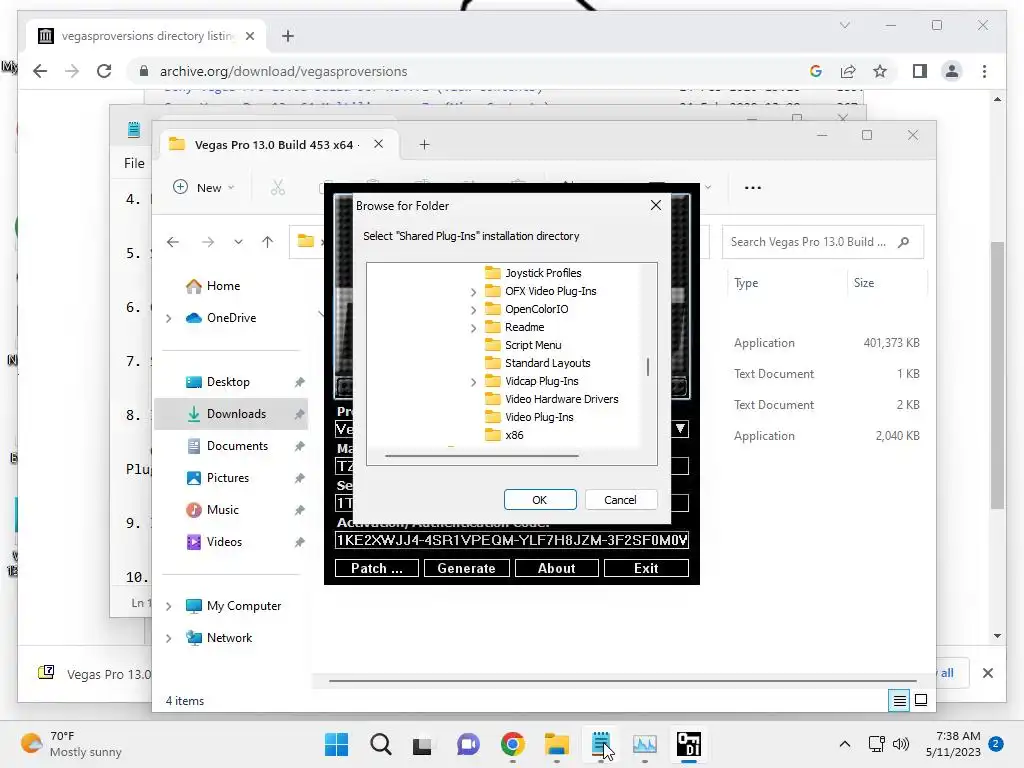Go back in Chrome
This screenshot has height=768, width=1024.
click(40, 71)
